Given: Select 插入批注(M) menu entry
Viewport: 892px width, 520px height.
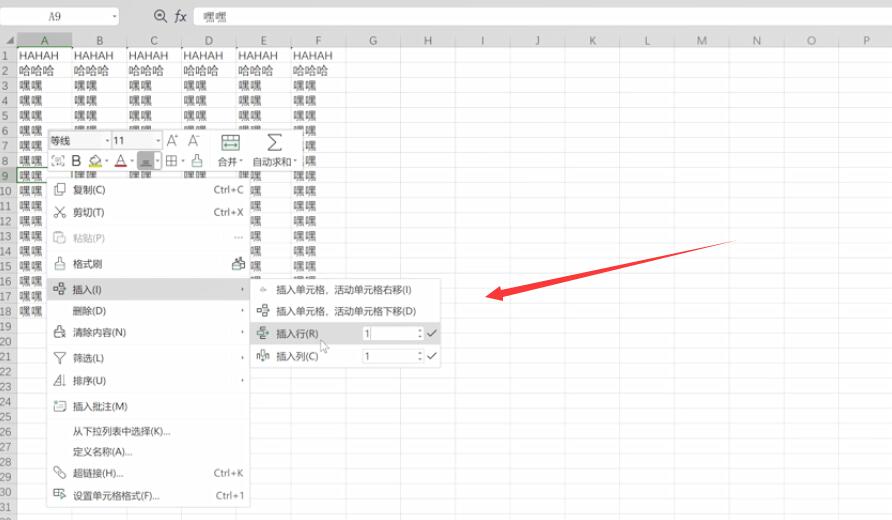Looking at the screenshot, I should (148, 406).
